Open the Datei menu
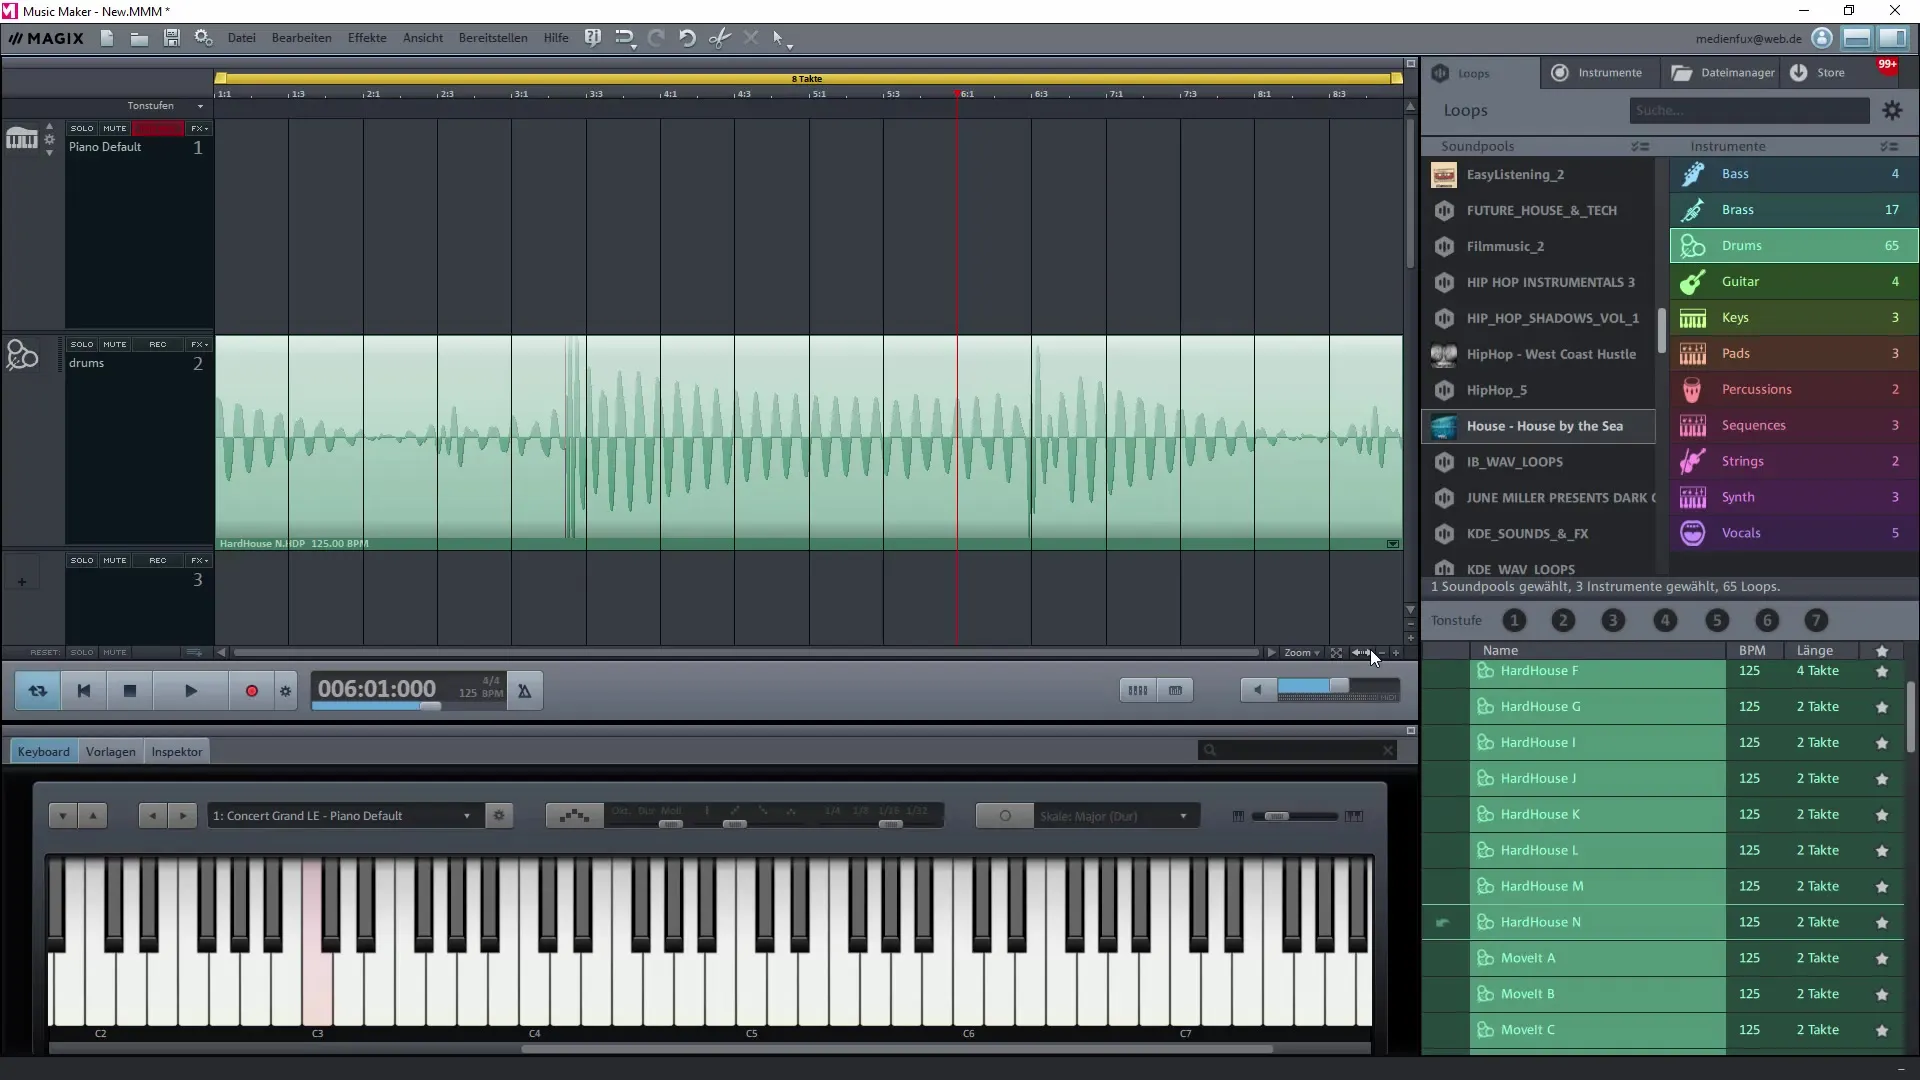The height and width of the screenshot is (1080, 1920). pyautogui.click(x=241, y=38)
